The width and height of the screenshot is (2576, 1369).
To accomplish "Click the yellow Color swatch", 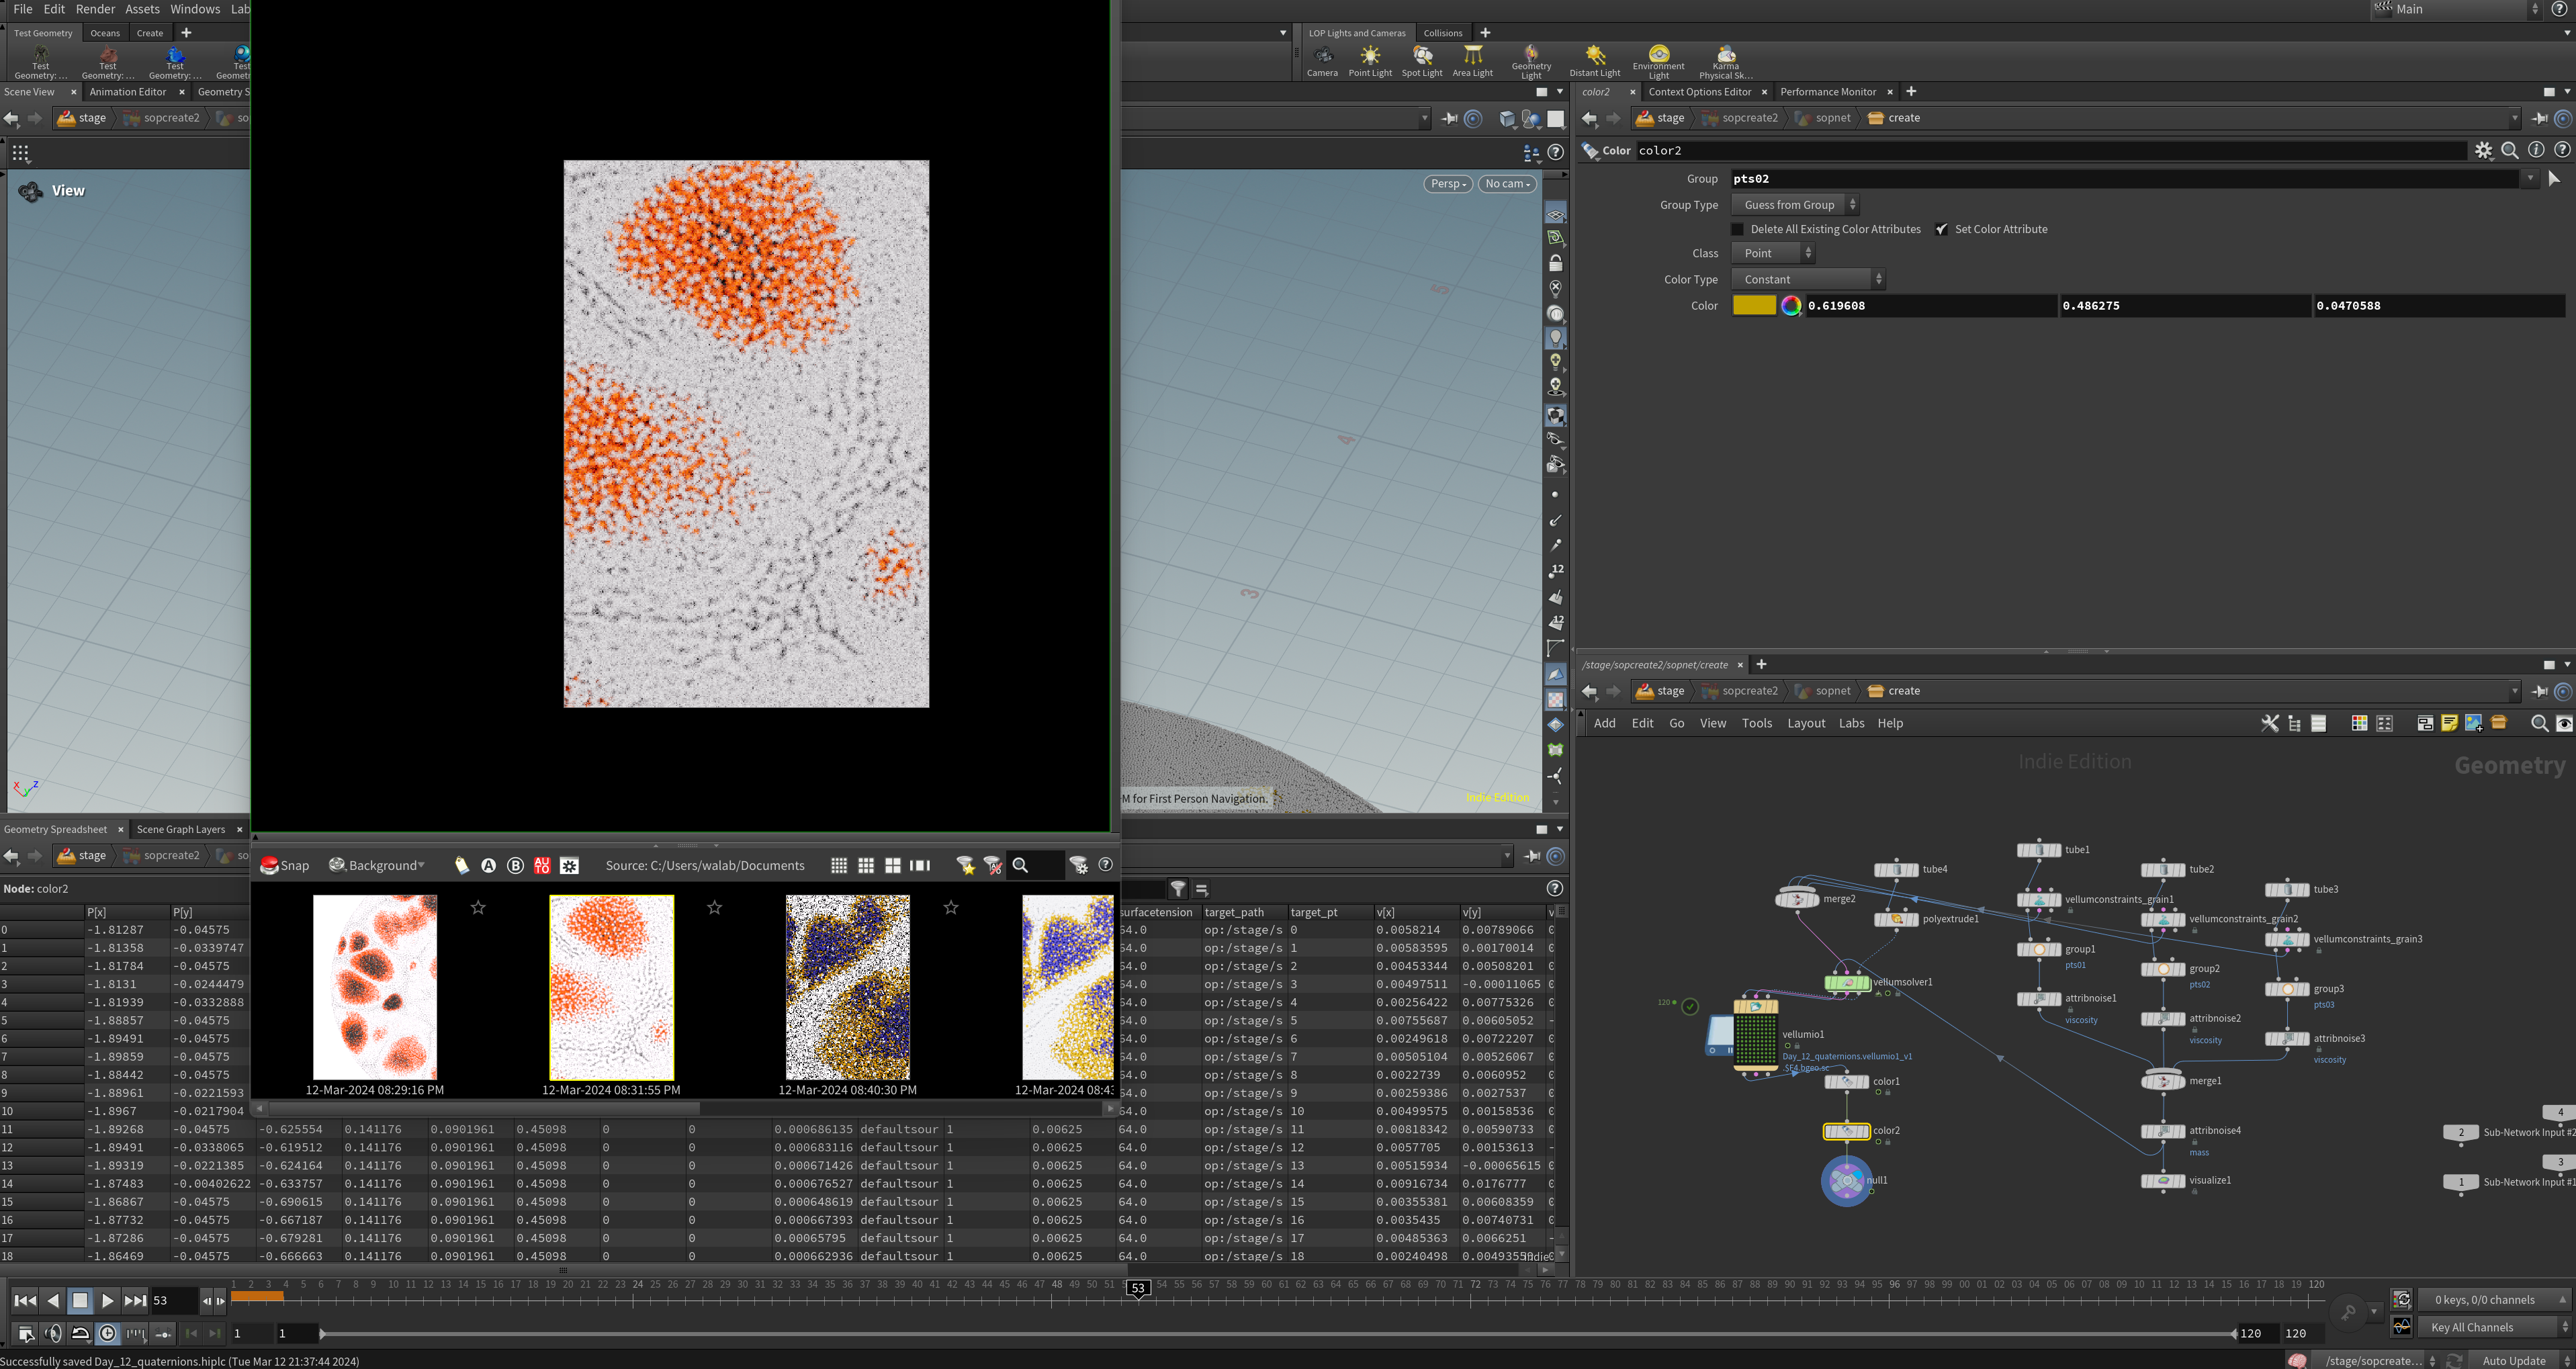I will tap(1754, 306).
